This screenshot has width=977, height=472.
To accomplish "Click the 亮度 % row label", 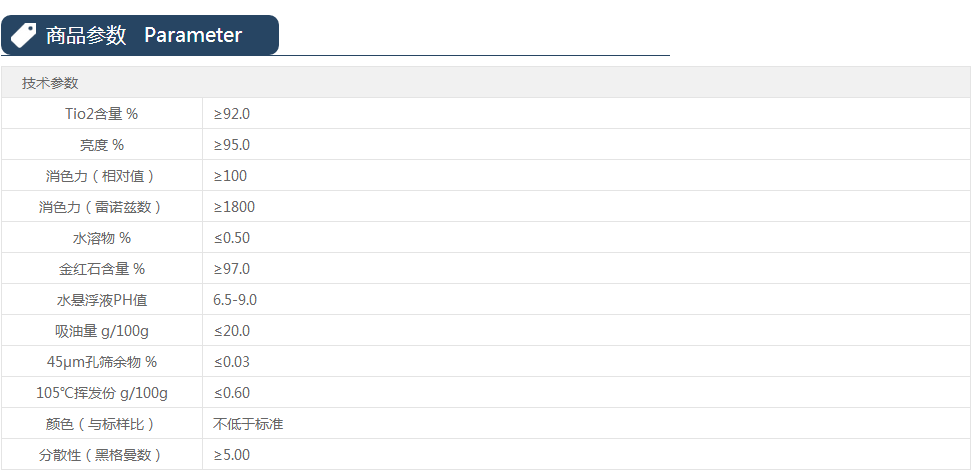I will (x=102, y=145).
